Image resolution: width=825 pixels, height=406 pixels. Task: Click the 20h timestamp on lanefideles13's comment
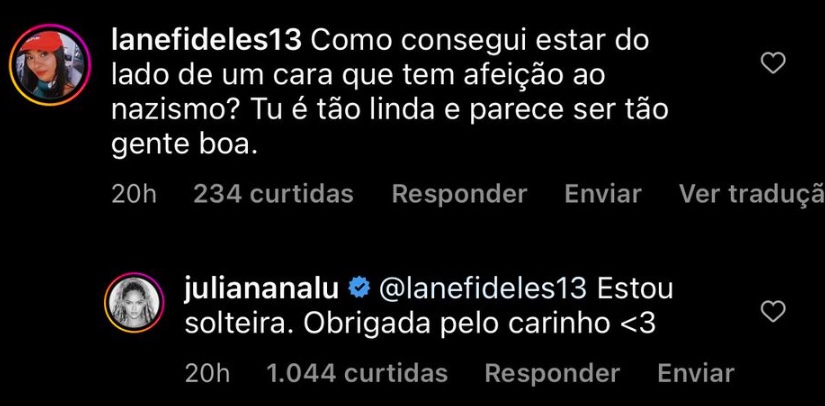coord(134,194)
